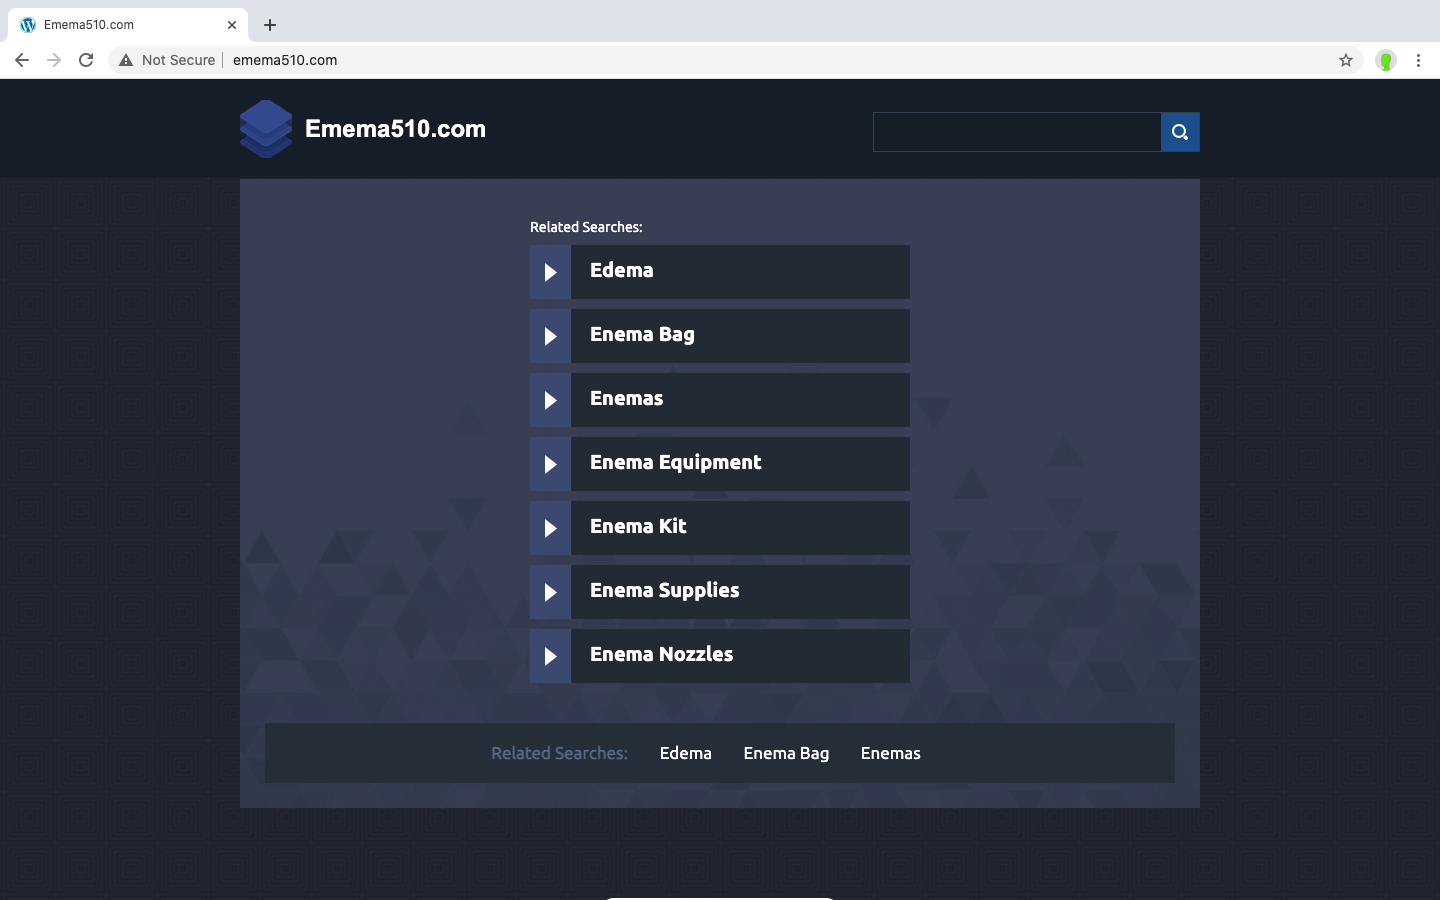Click the green profile avatar icon
This screenshot has height=900, width=1440.
[x=1385, y=60]
